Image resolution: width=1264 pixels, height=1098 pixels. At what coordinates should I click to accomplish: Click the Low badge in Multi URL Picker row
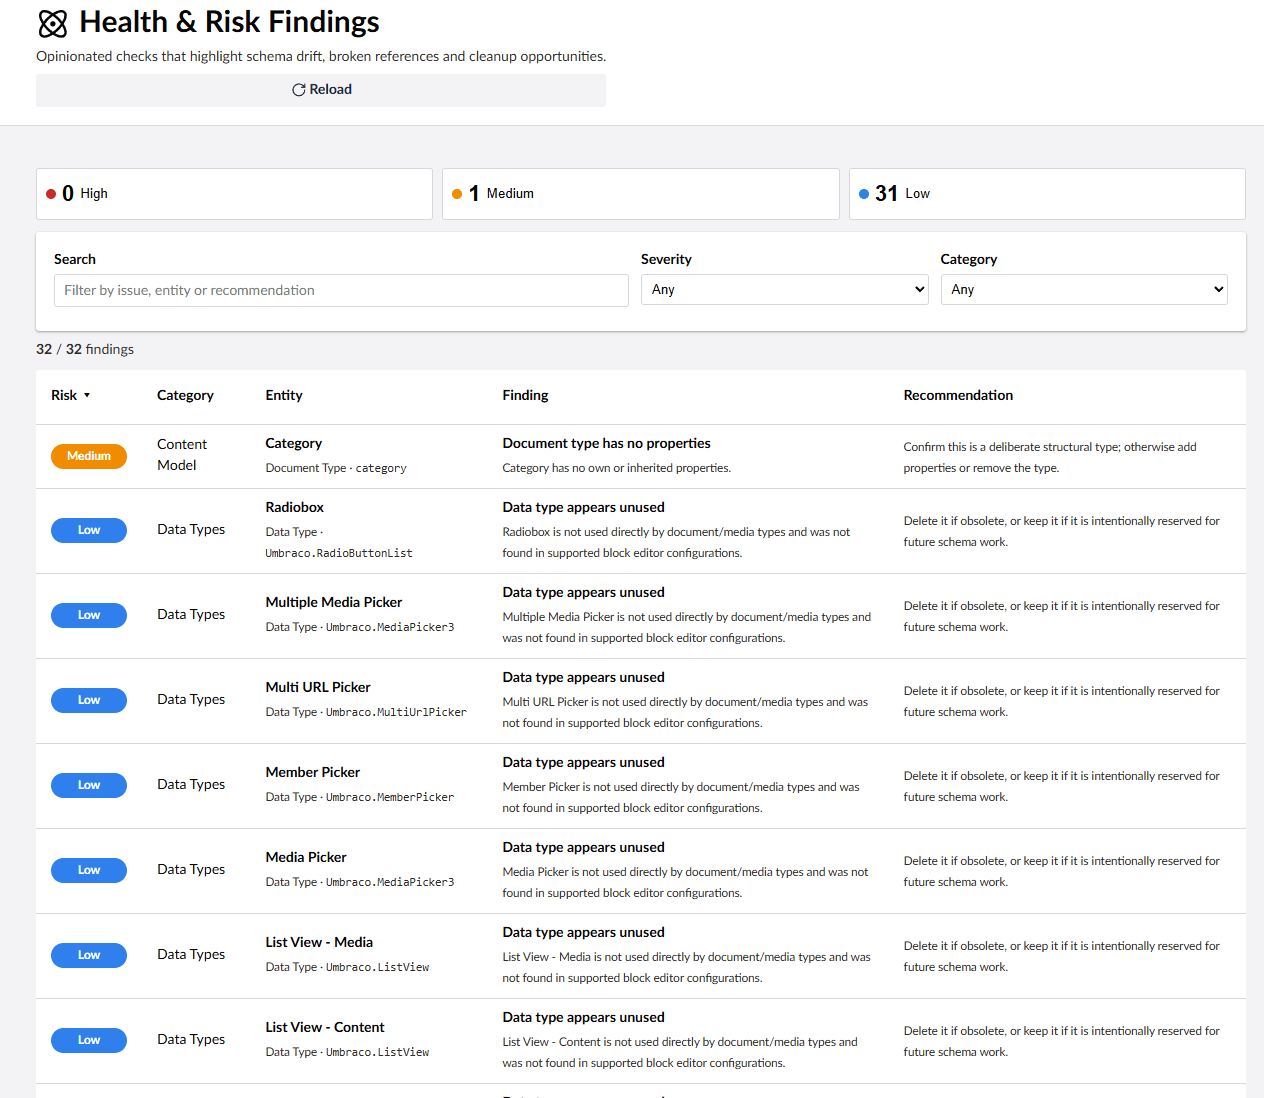click(89, 701)
